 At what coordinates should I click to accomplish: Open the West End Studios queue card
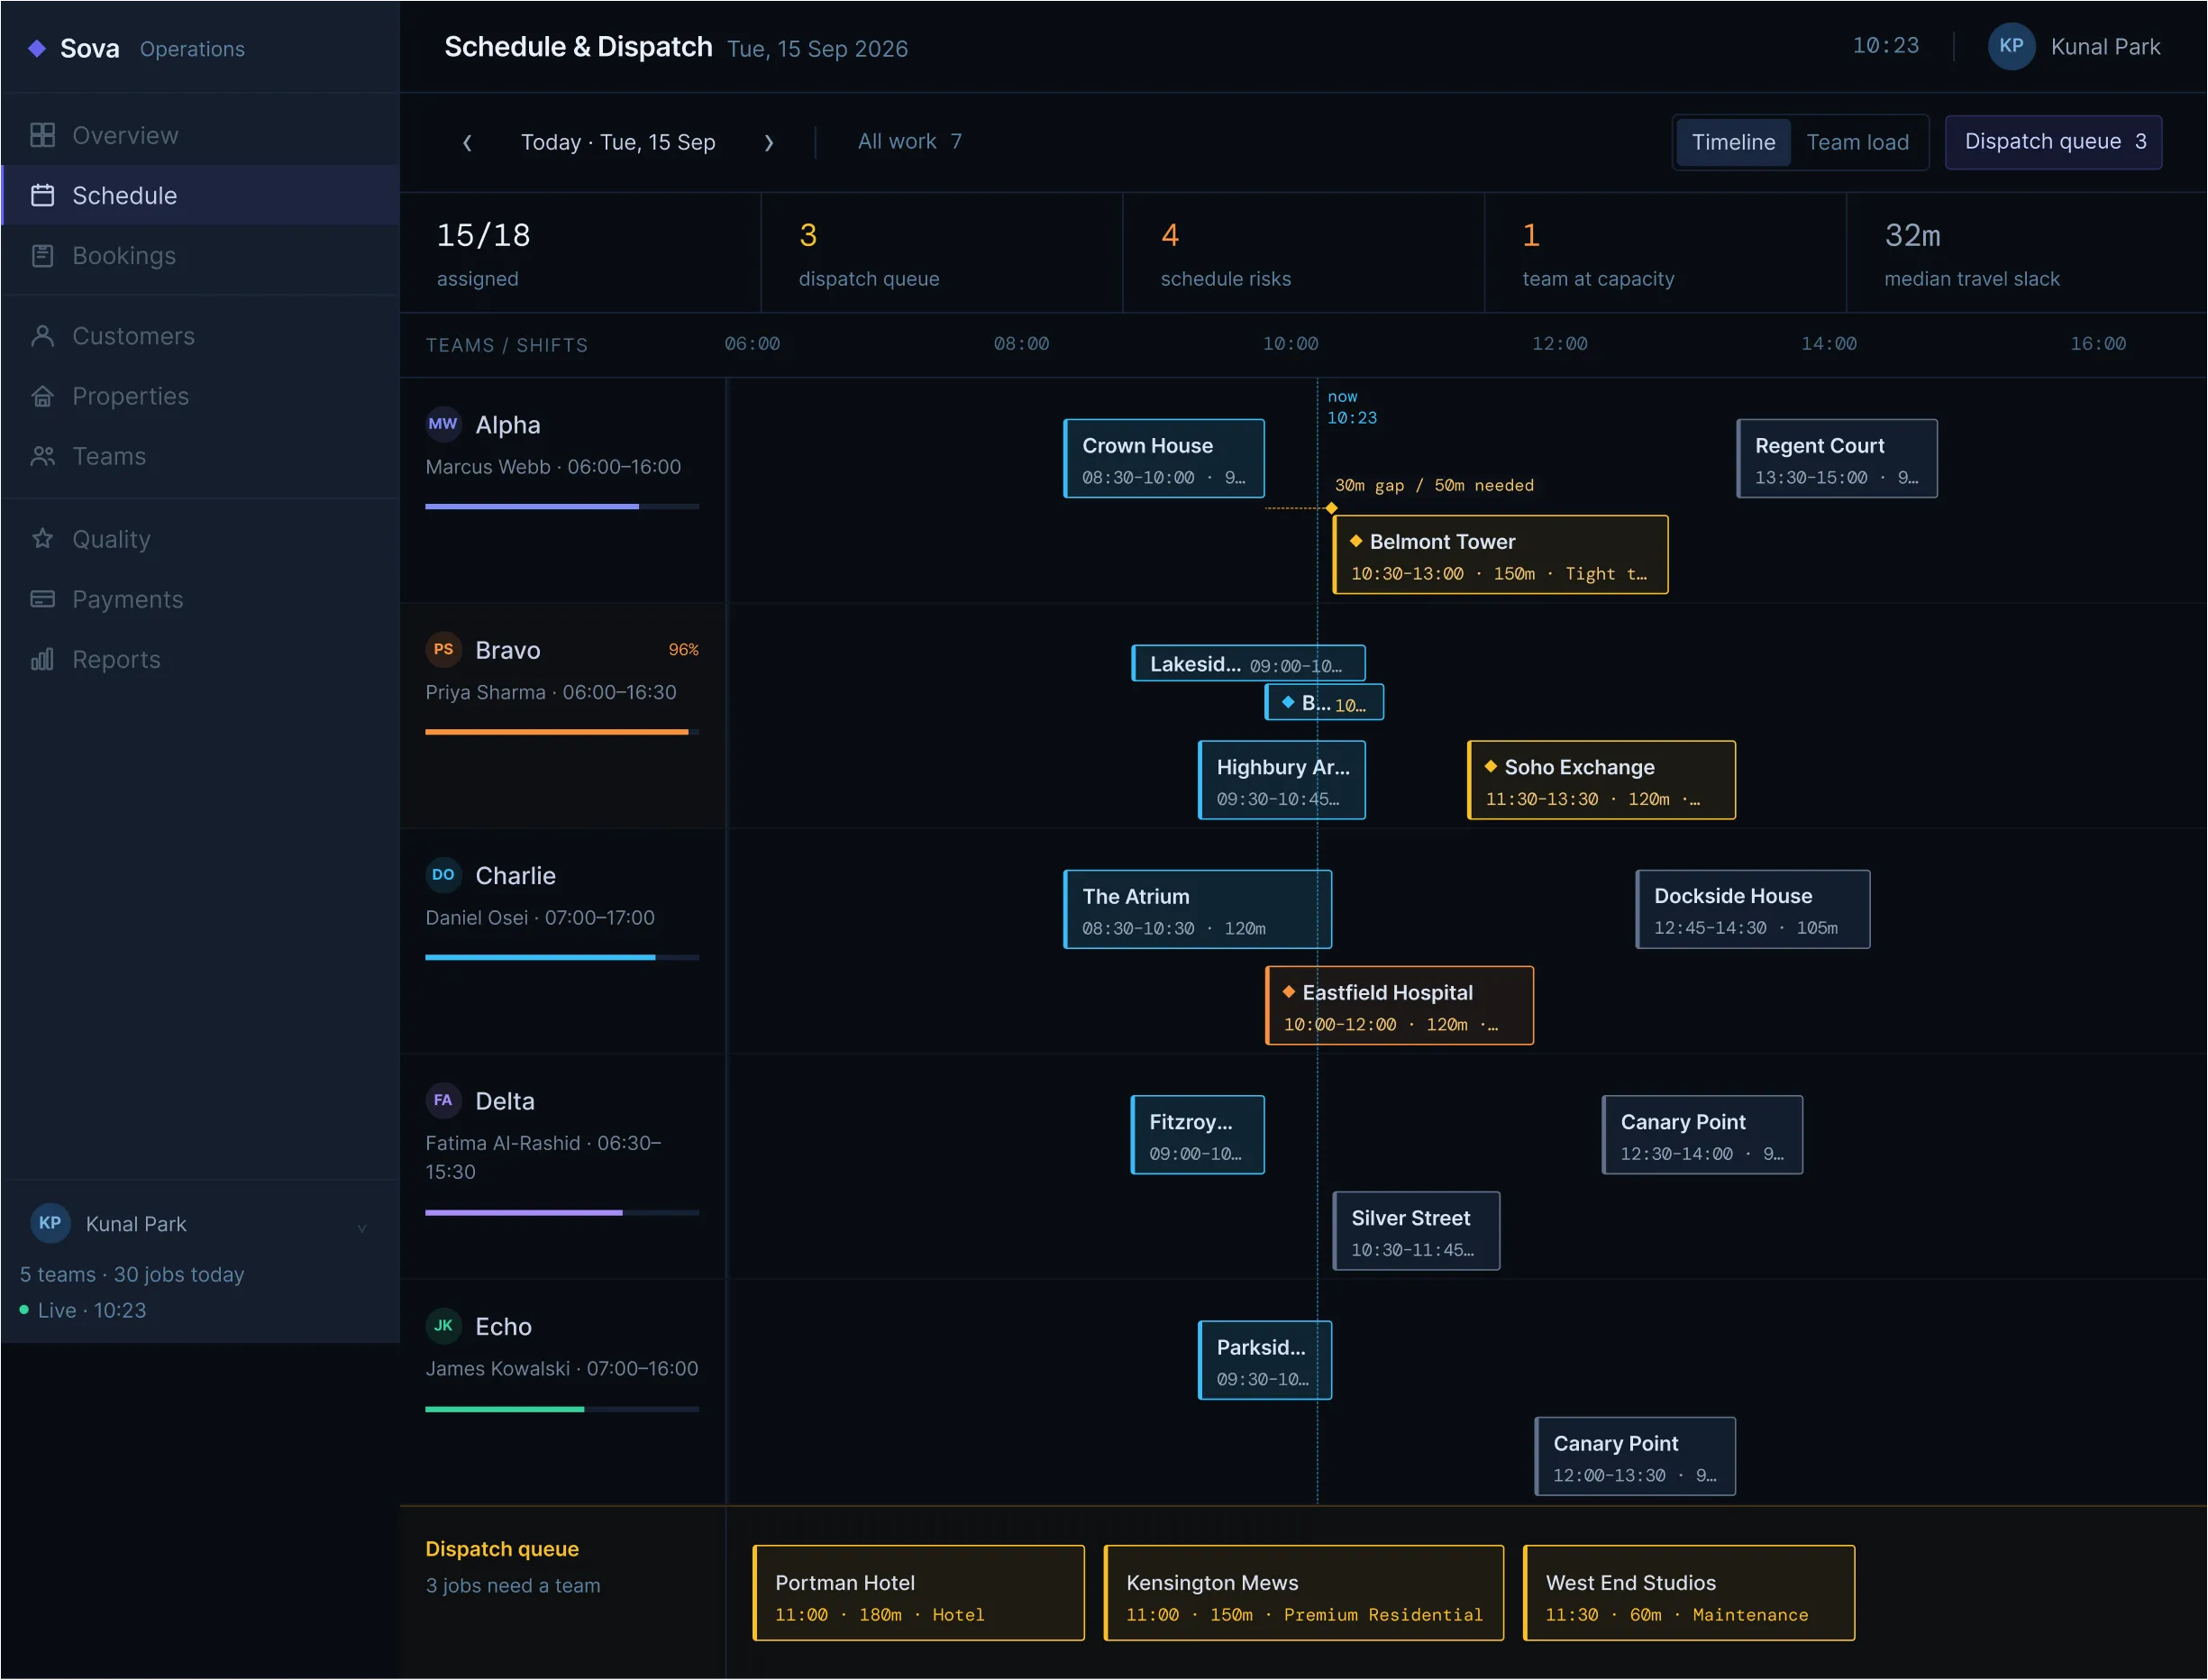[x=1689, y=1593]
